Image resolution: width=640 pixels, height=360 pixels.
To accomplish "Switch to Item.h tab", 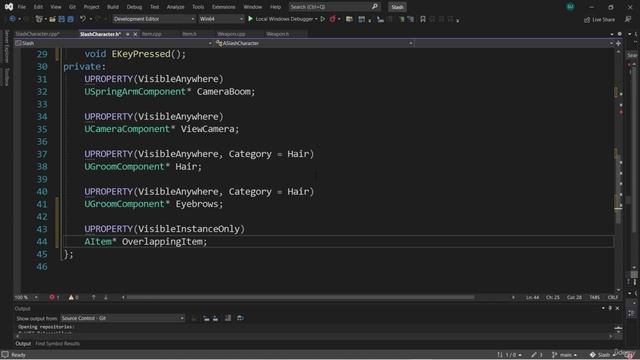I will pos(189,34).
